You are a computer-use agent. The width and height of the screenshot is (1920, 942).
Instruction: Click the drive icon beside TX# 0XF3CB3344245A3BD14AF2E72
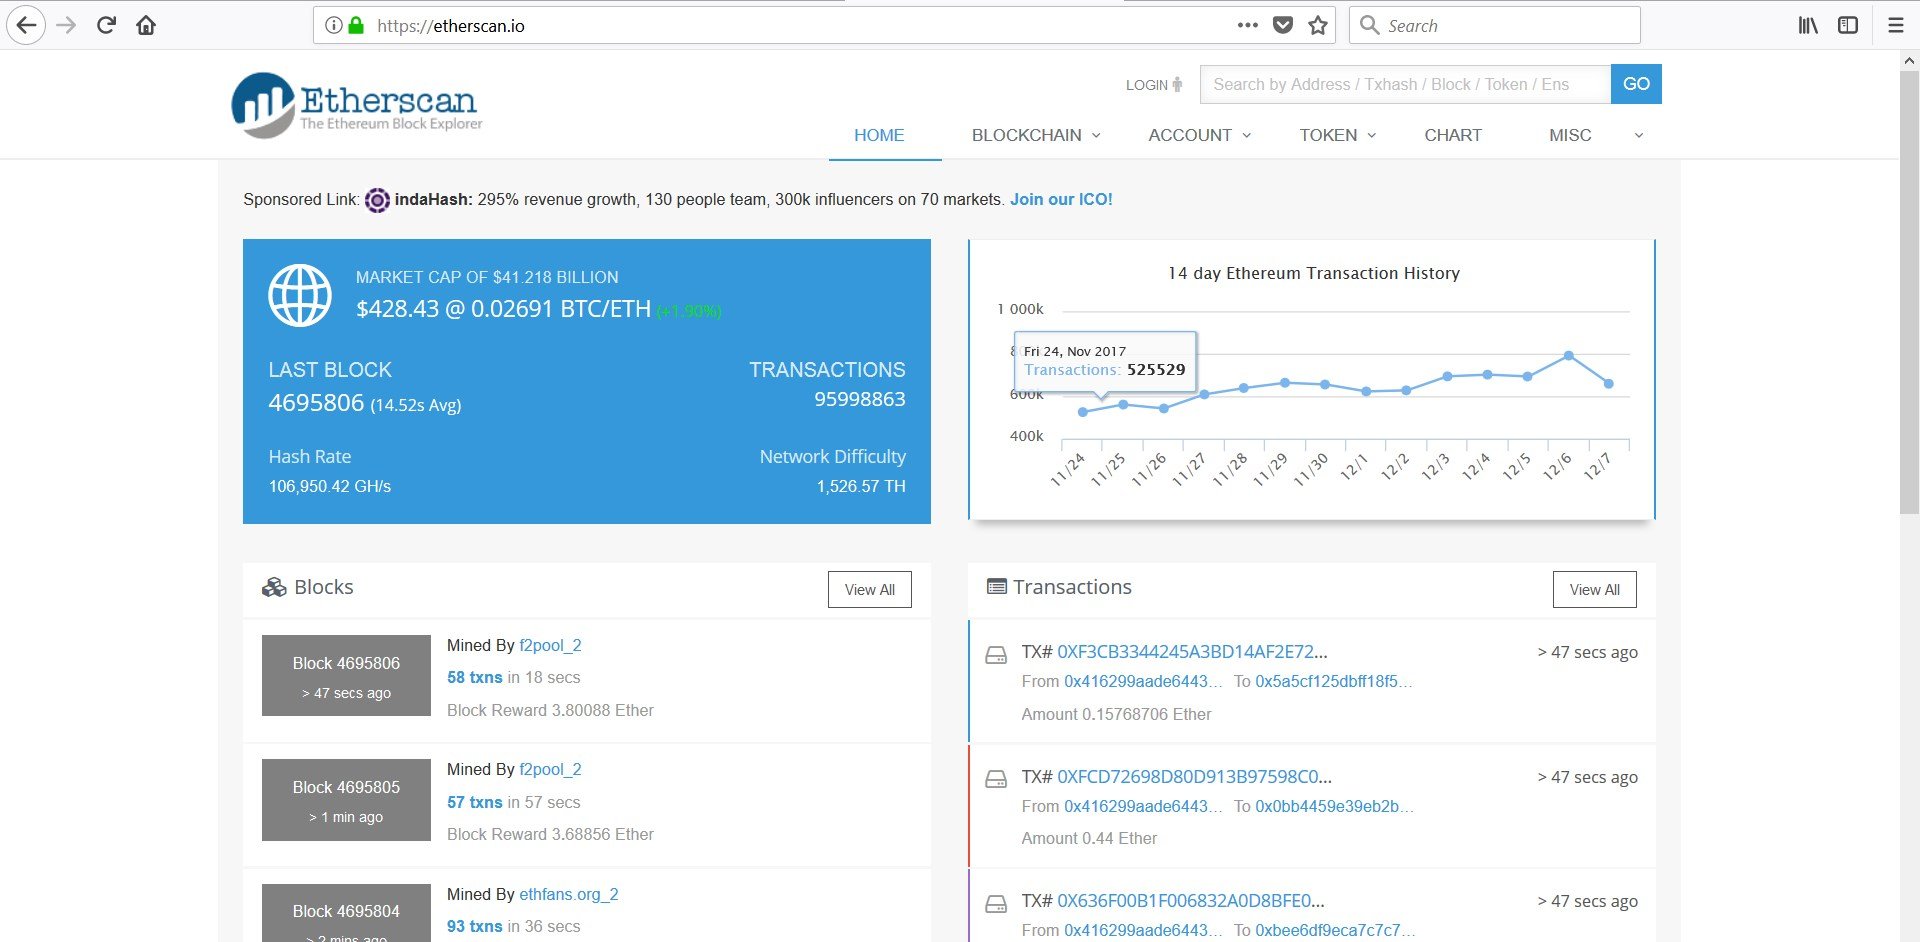point(996,656)
